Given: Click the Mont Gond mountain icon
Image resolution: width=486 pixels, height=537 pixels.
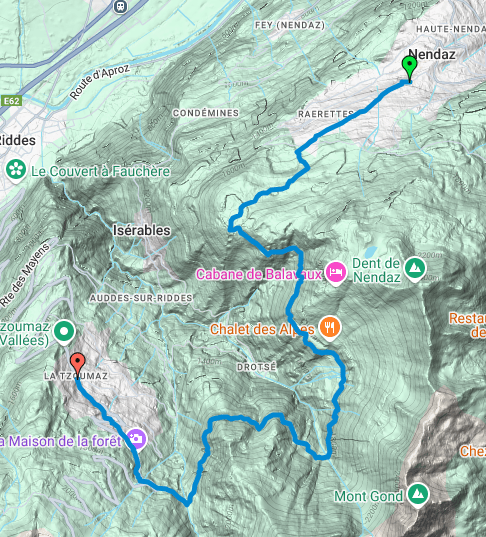Looking at the screenshot, I should [x=418, y=495].
